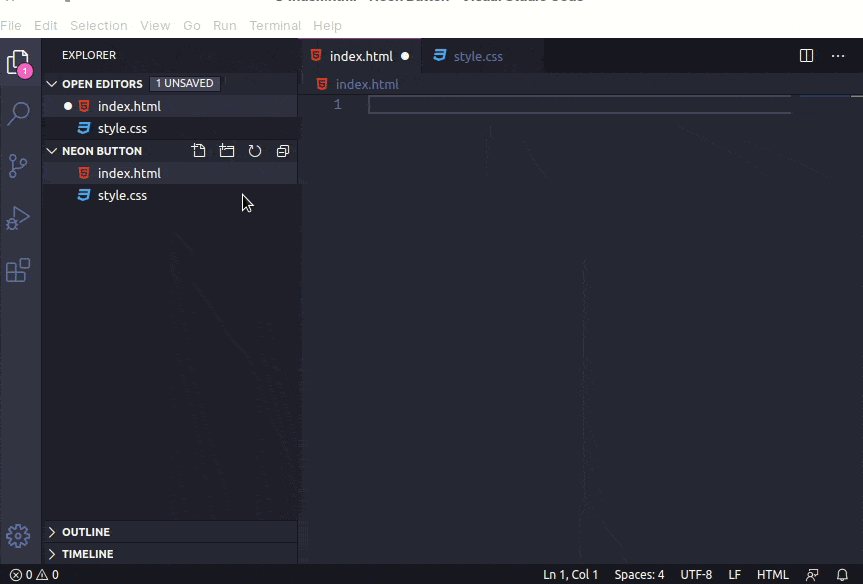The width and height of the screenshot is (863, 584).
Task: Collapse the Neon Button folder section
Action: [52, 151]
